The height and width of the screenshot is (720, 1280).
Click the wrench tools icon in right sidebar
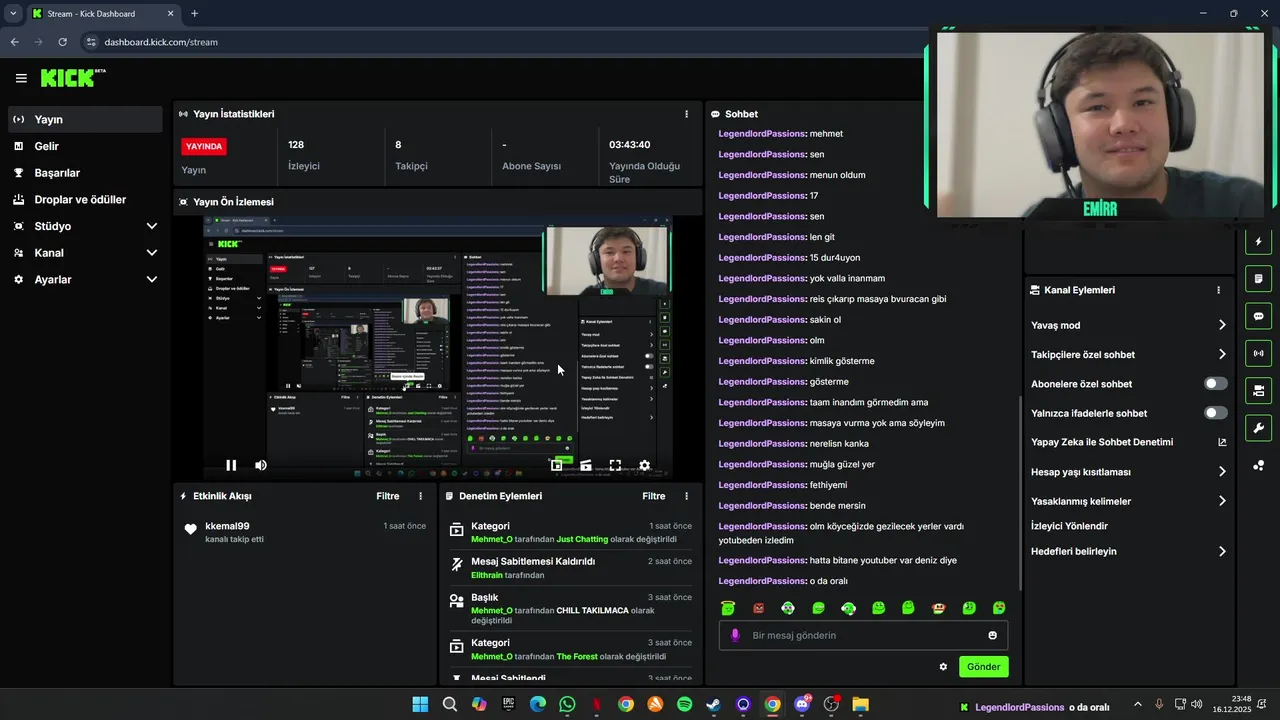[1258, 428]
